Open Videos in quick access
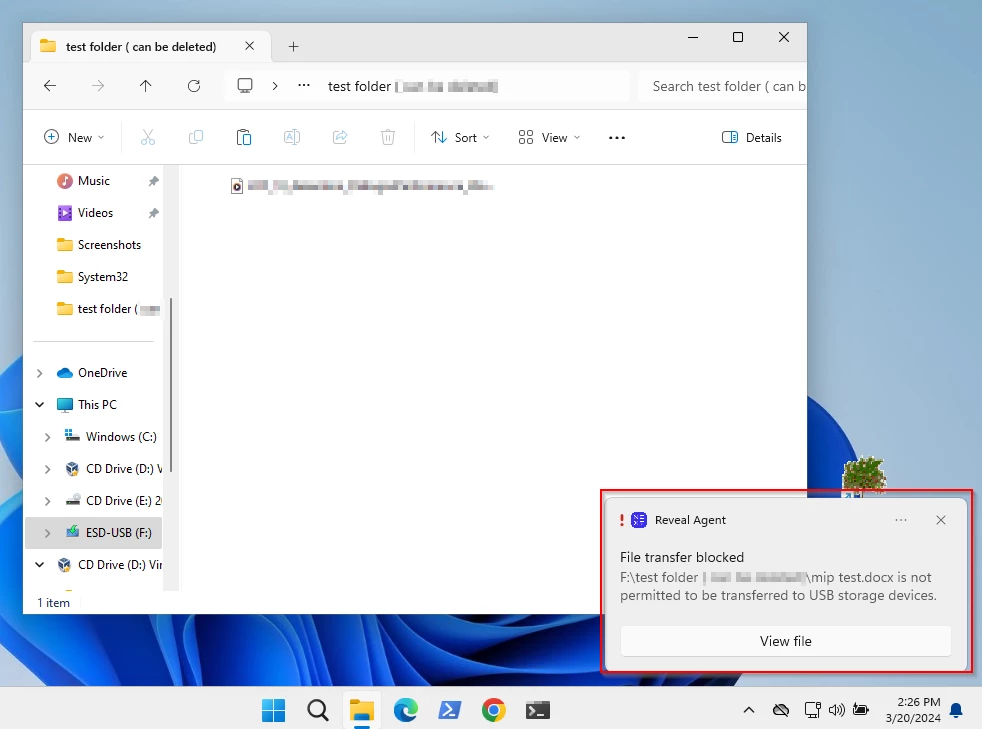This screenshot has height=729, width=982. tap(95, 213)
